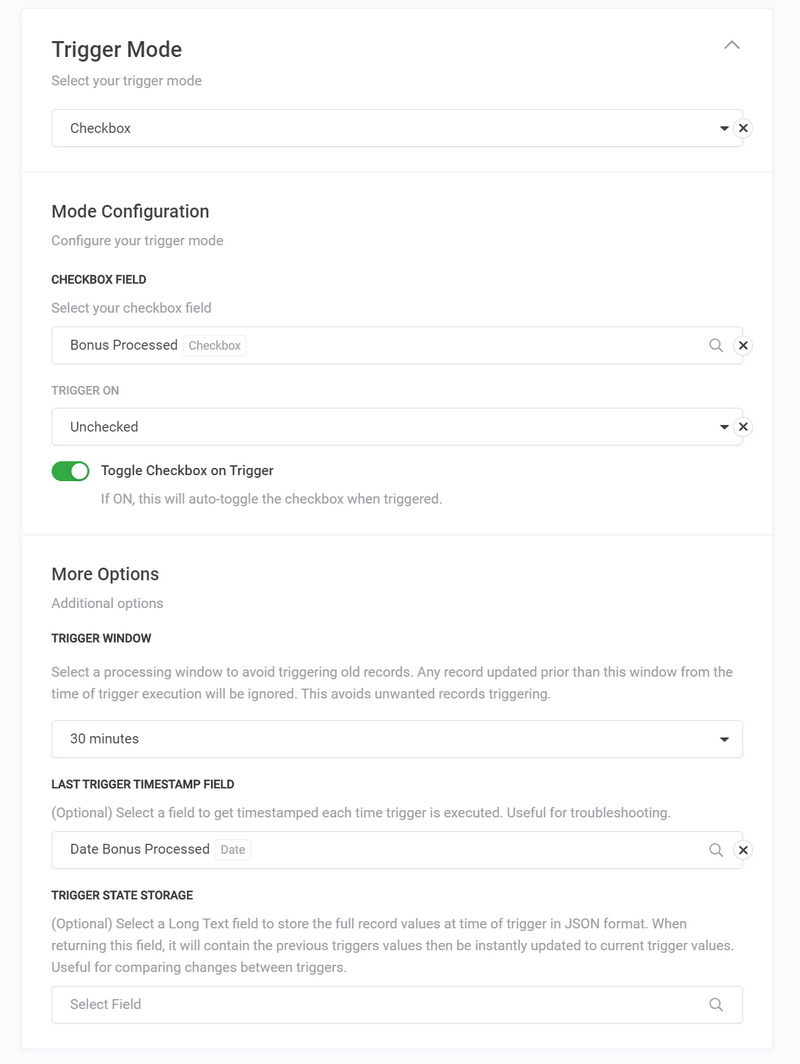Clear the Date Bonus Processed selection

point(743,850)
